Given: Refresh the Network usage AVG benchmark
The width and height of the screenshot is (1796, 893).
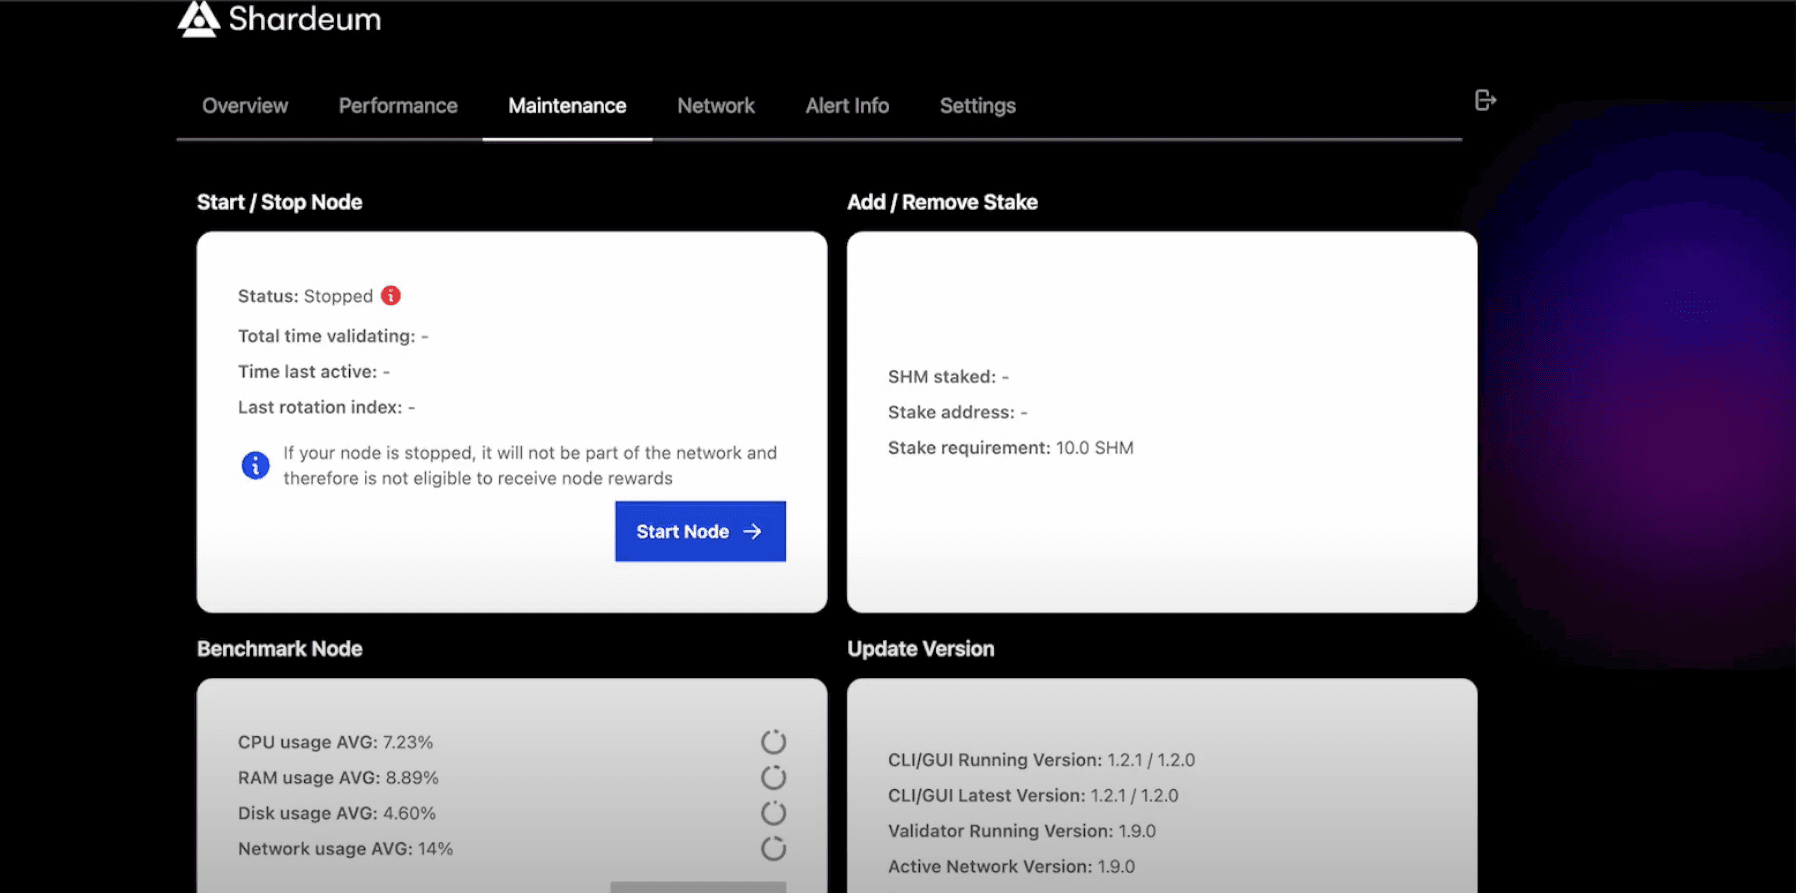Looking at the screenshot, I should click(773, 849).
